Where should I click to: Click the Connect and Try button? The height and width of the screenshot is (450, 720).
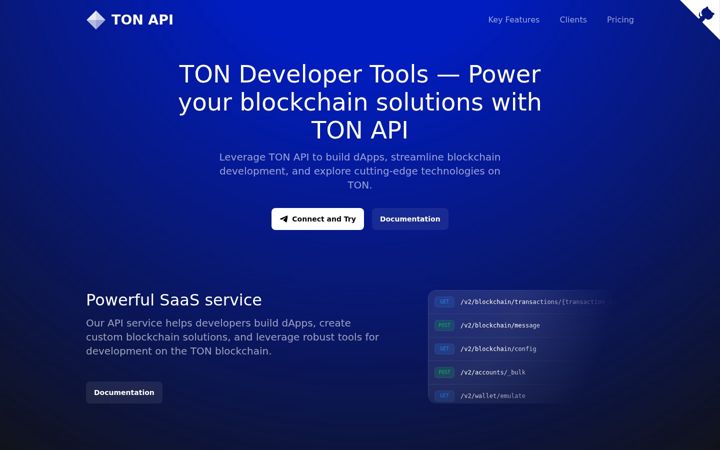pos(317,219)
